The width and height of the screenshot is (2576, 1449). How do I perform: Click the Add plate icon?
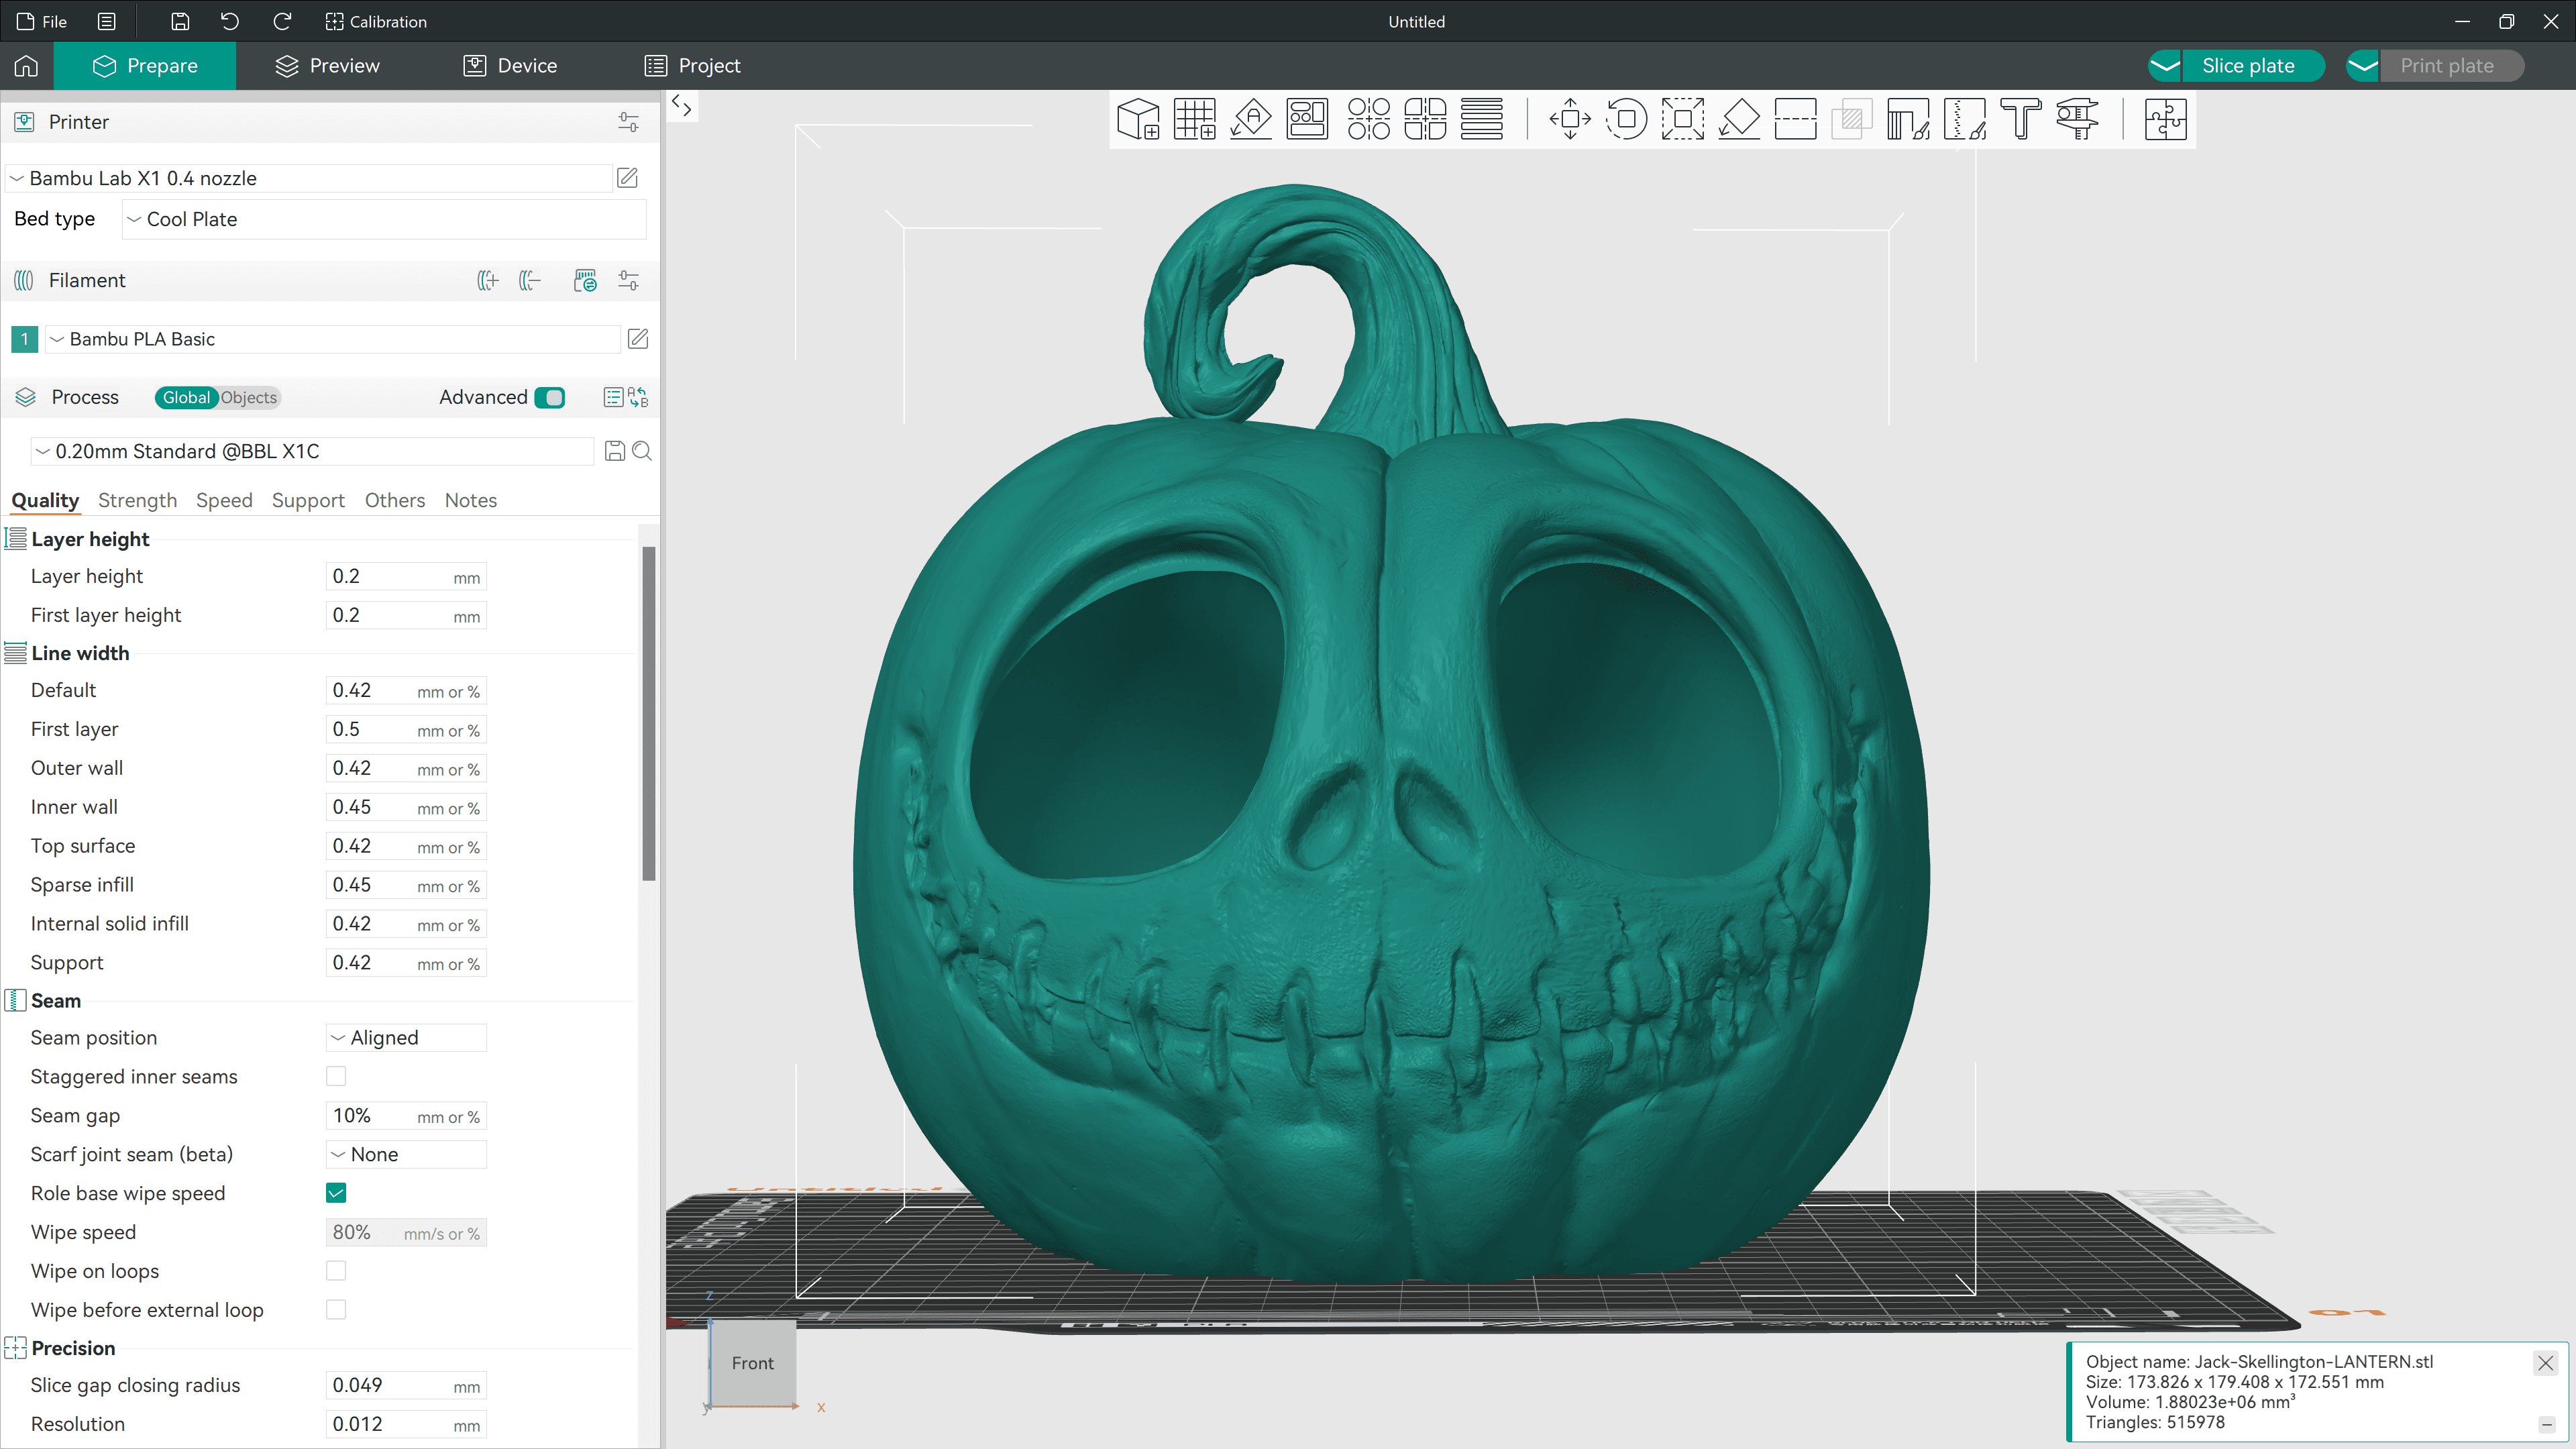click(1194, 119)
